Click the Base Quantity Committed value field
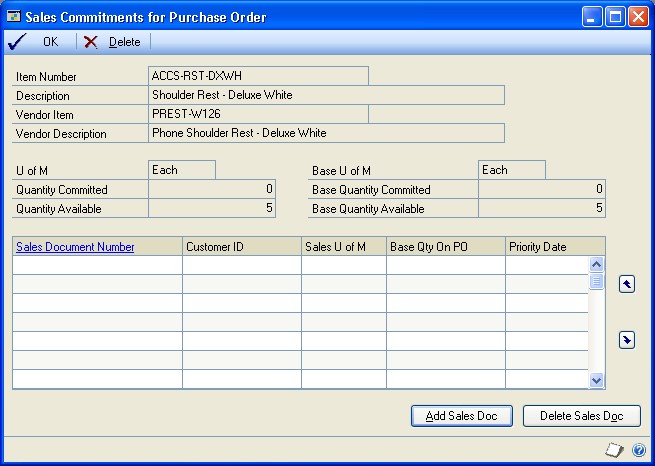 pyautogui.click(x=542, y=189)
